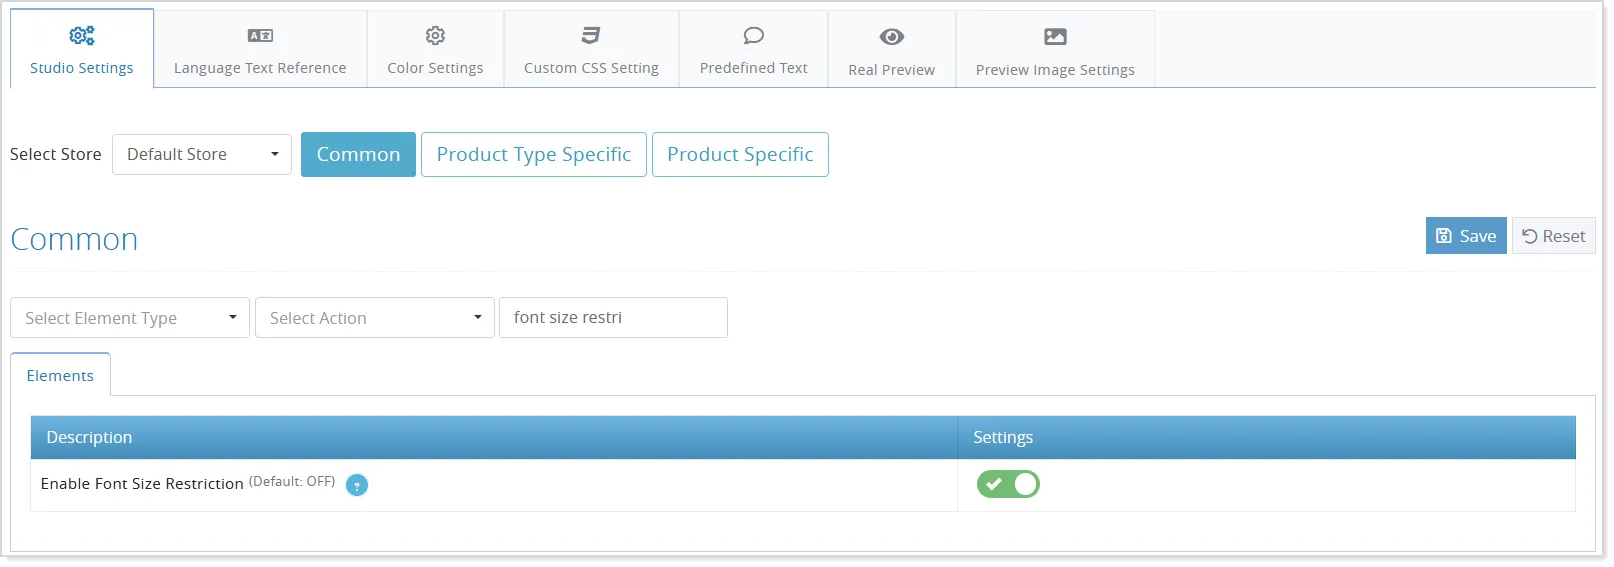Click the Custom CSS Setting icon
Screen dimensions: 1614x567
(x=591, y=36)
